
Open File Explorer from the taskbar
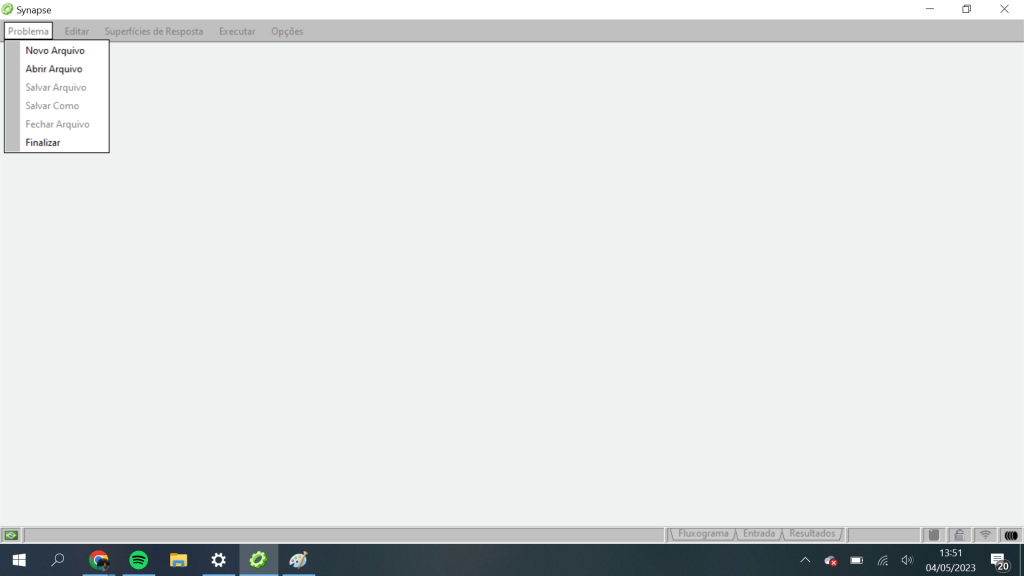pyautogui.click(x=178, y=560)
